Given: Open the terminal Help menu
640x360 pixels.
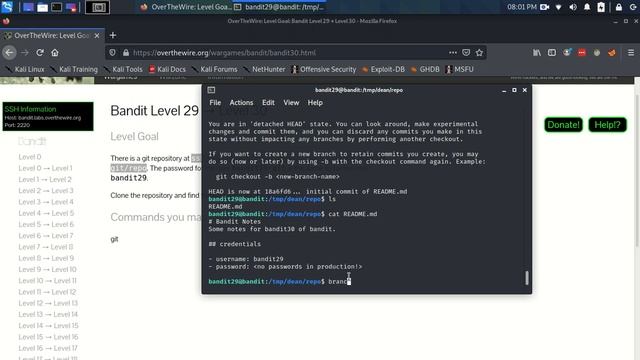Looking at the screenshot, I should click(315, 103).
